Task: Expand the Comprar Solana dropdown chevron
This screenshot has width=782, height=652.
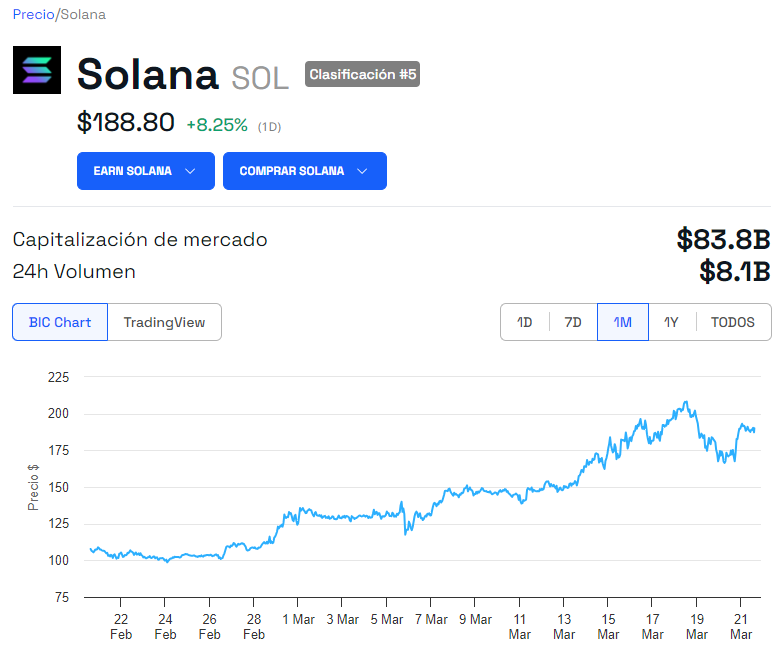Action: 363,171
